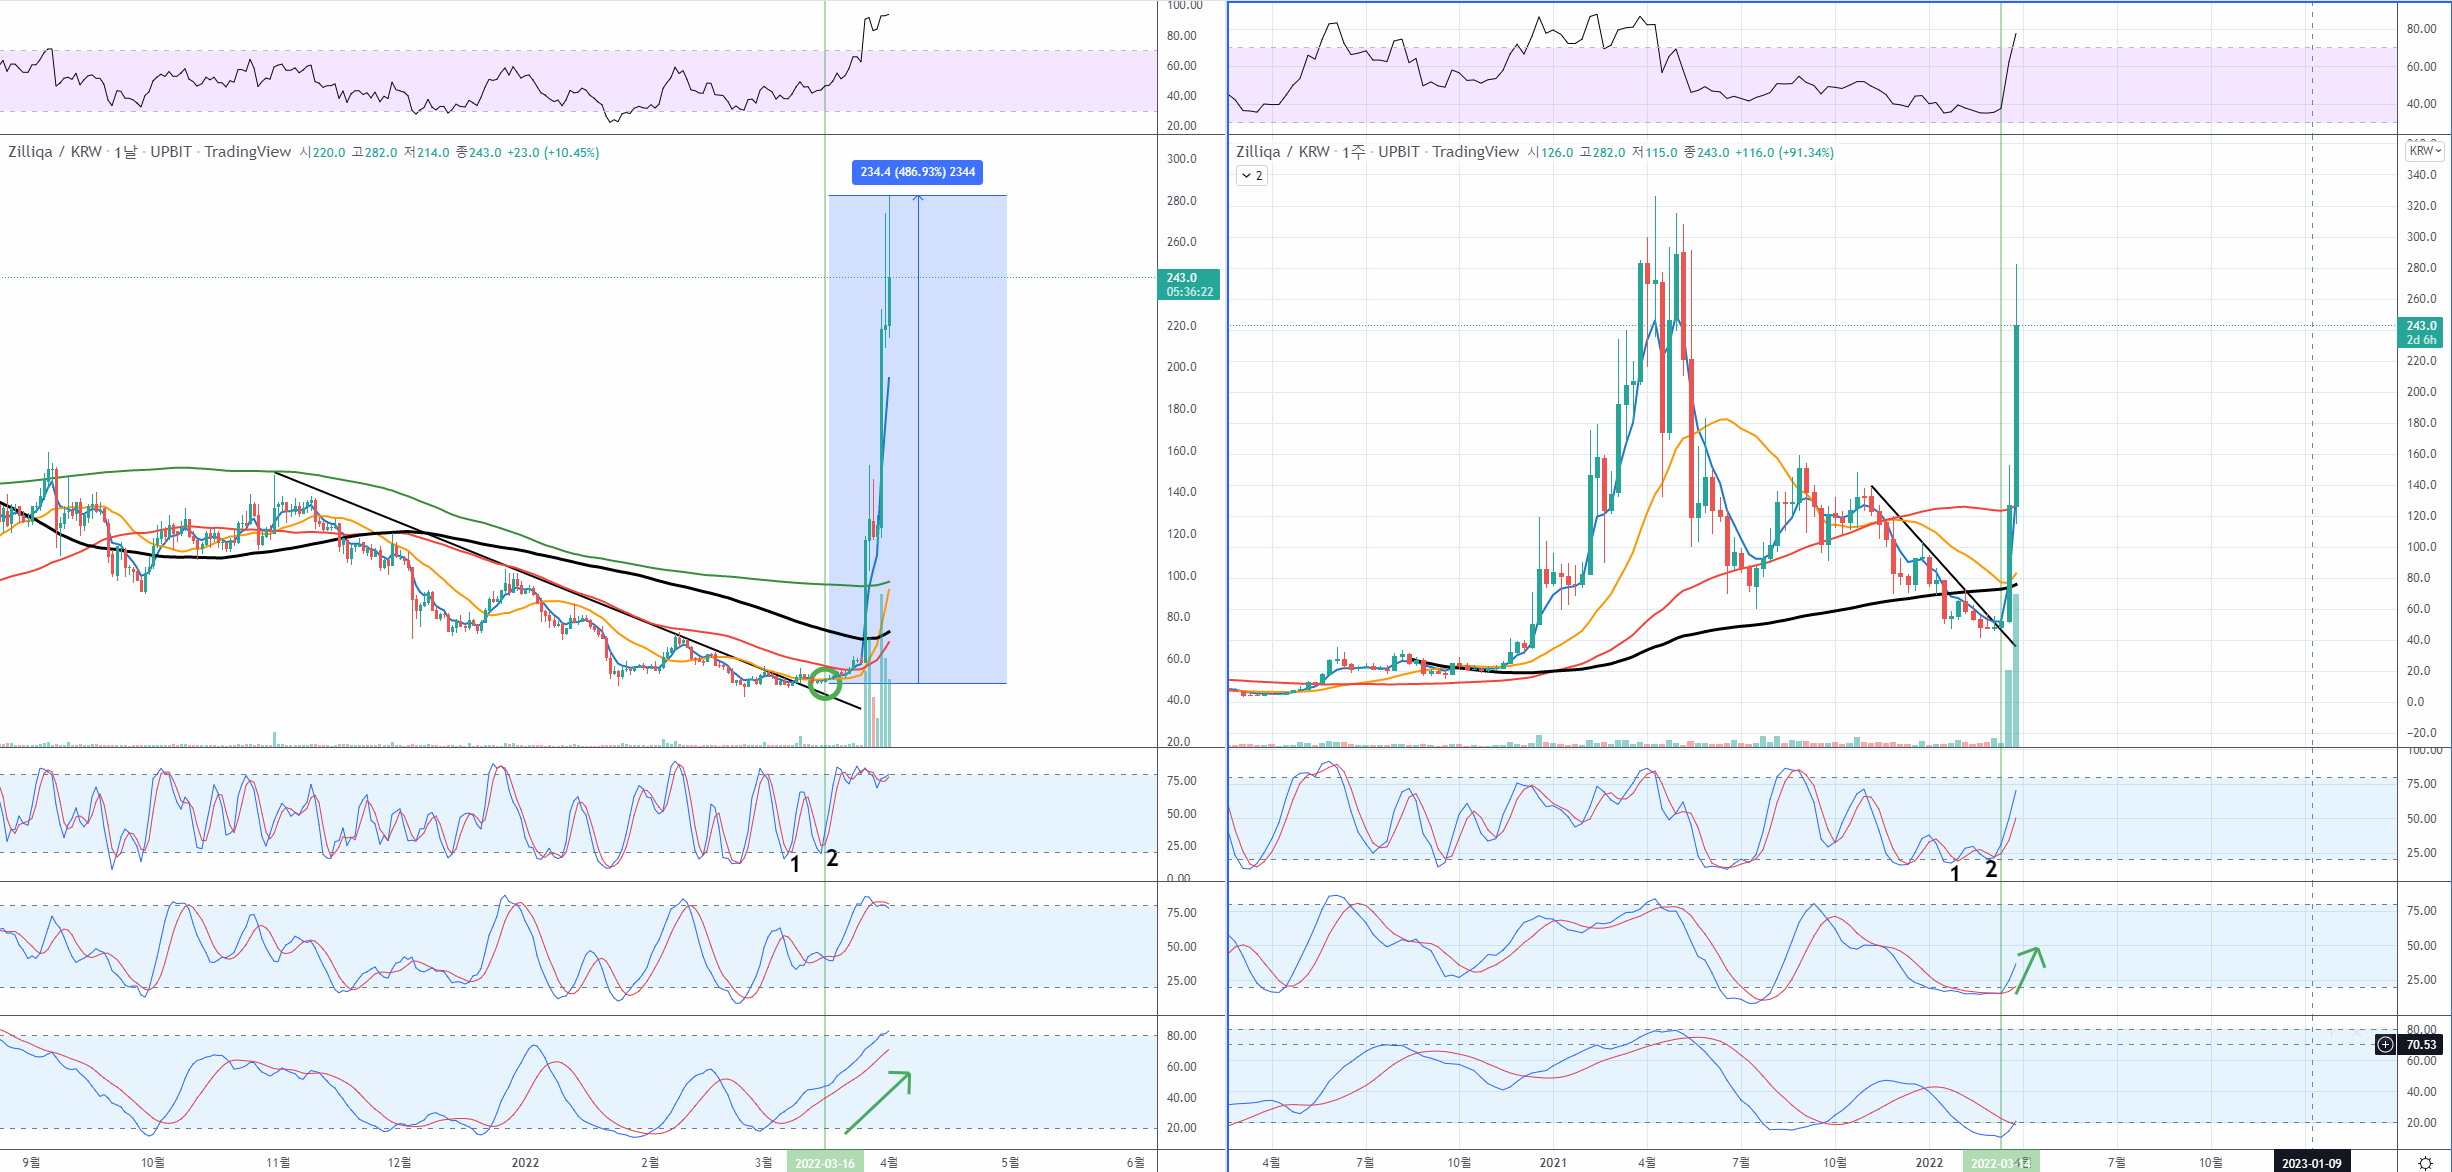Click the 243.0 price label showing 2d 6h
2452x1172 pixels.
[2420, 332]
